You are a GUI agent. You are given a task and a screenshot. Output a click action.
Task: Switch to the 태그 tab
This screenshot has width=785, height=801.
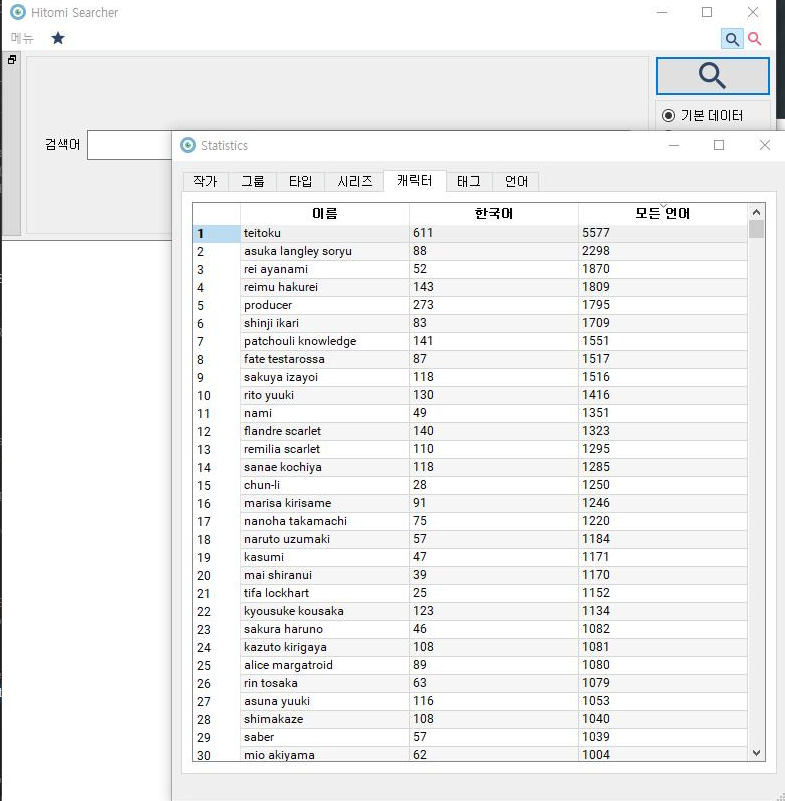tap(469, 181)
